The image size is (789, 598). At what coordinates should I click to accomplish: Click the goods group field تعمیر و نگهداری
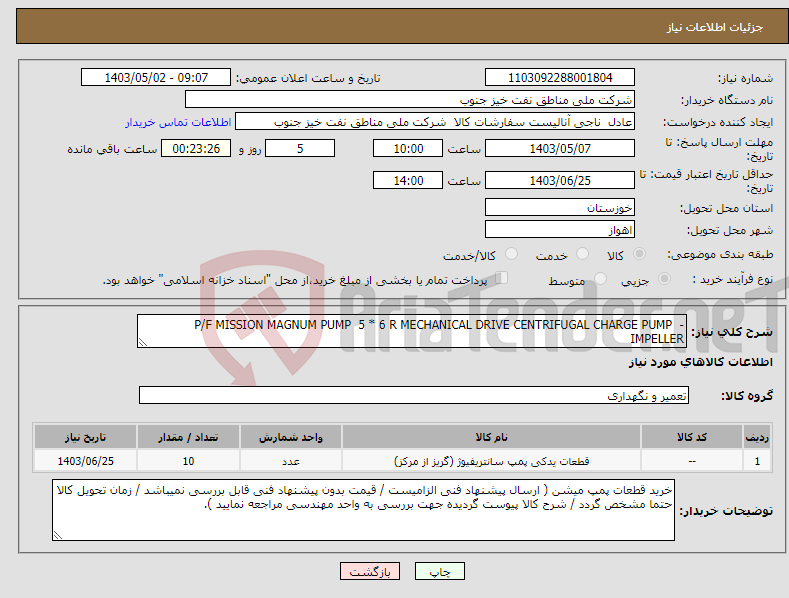tap(414, 396)
